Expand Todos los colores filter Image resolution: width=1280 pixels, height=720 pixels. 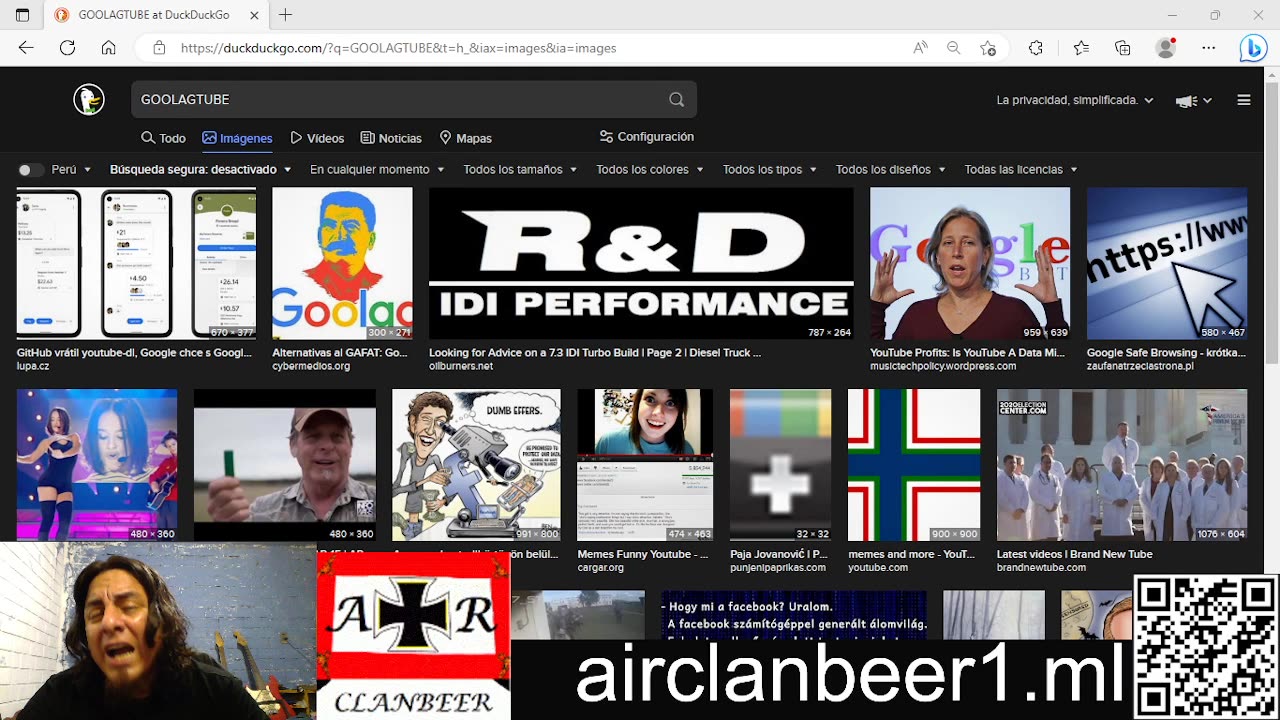(x=649, y=170)
